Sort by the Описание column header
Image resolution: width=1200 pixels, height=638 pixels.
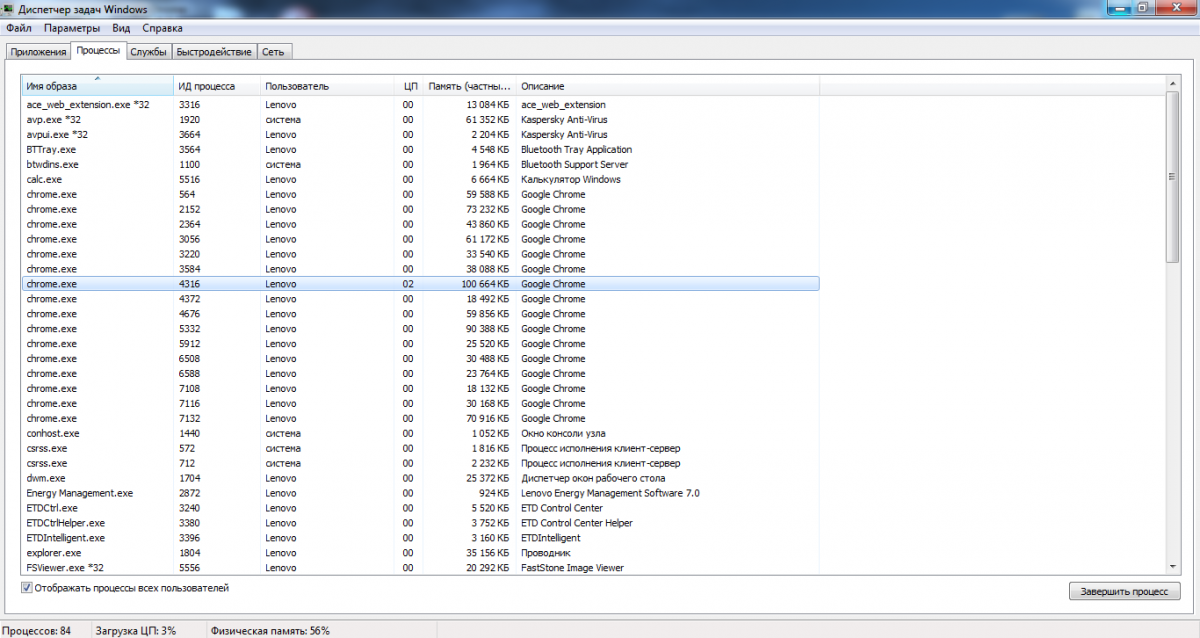pos(667,86)
